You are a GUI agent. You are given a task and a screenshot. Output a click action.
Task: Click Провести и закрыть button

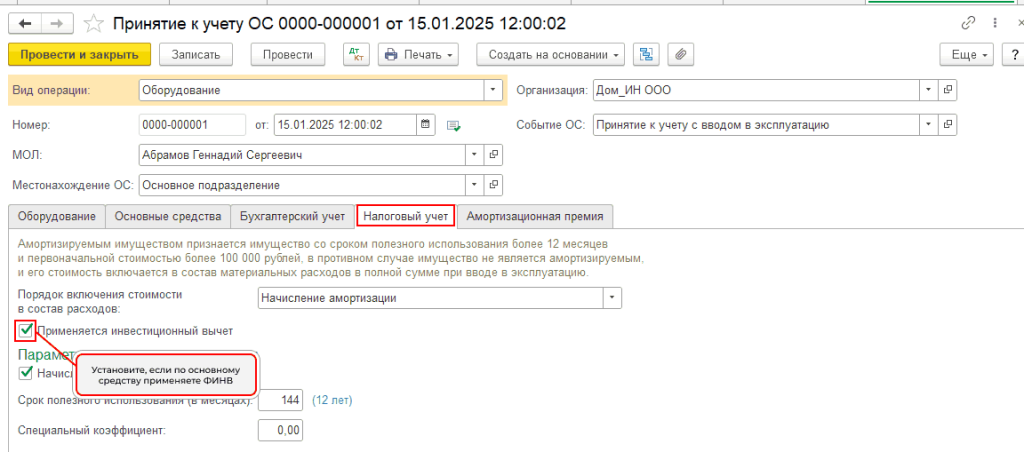80,55
